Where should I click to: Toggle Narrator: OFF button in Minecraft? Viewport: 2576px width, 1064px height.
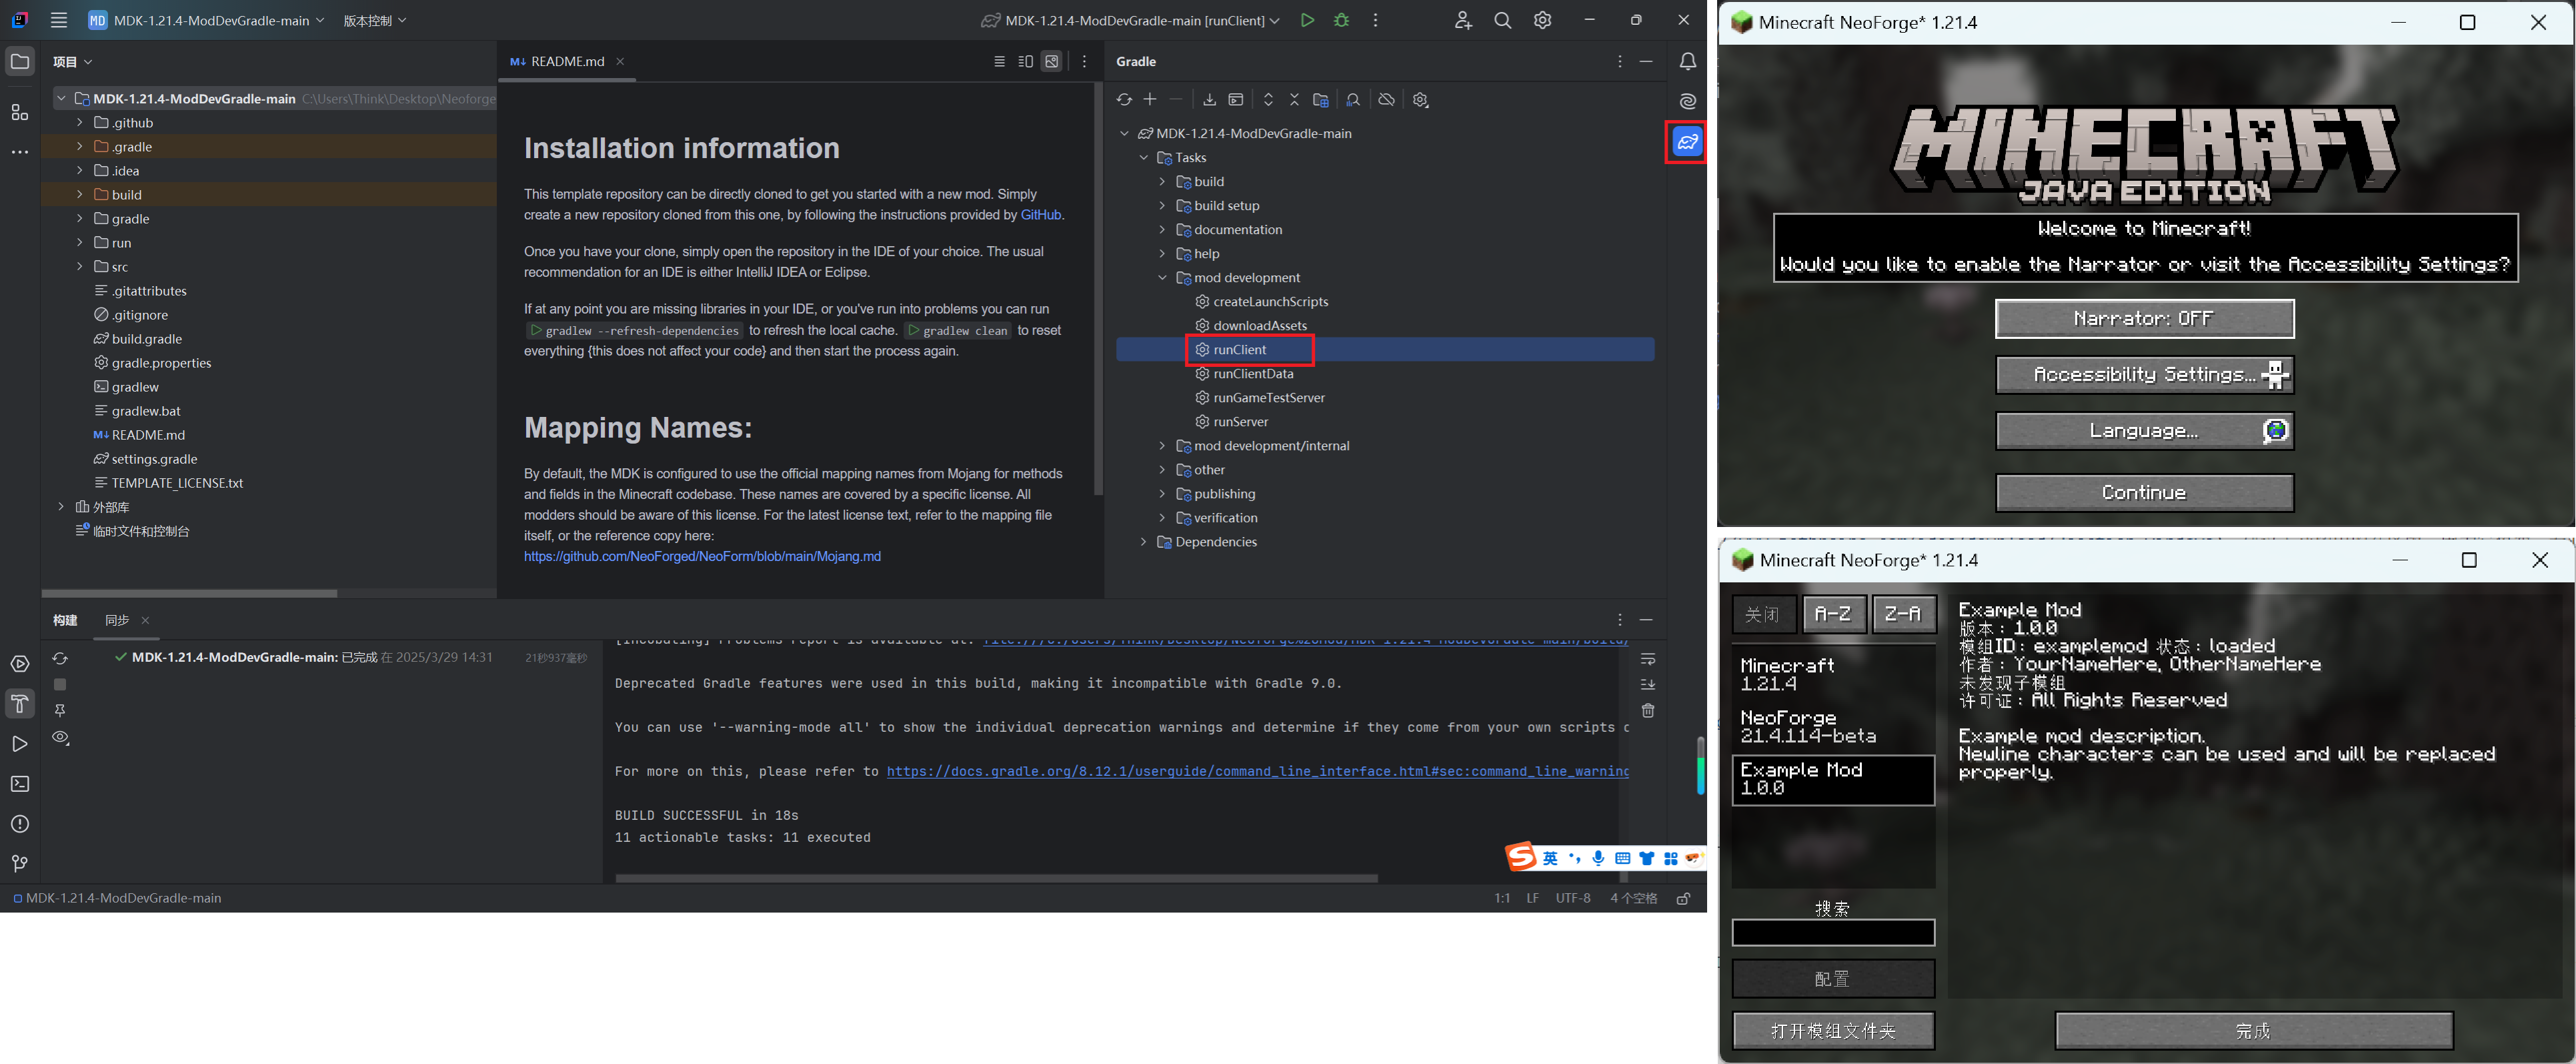2144,319
